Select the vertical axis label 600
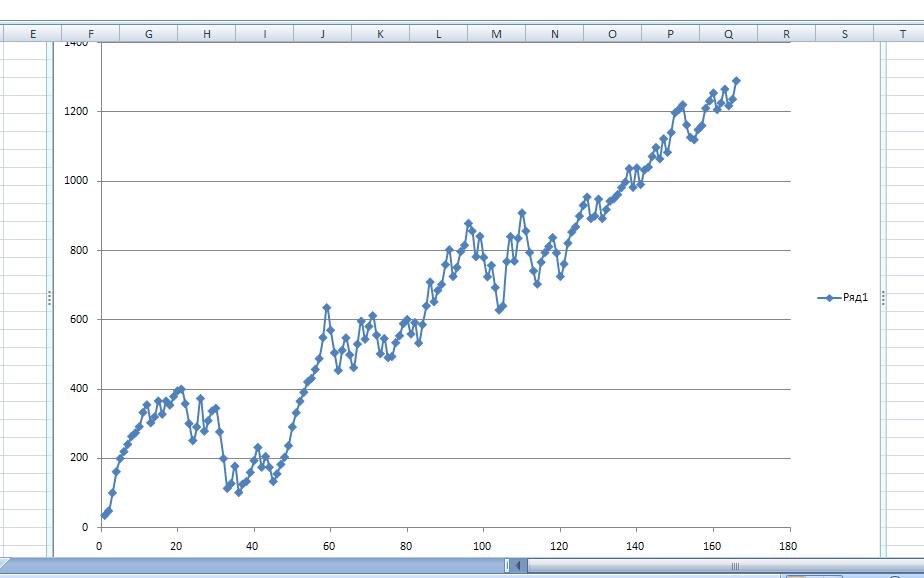The height and width of the screenshot is (578, 924). point(79,319)
